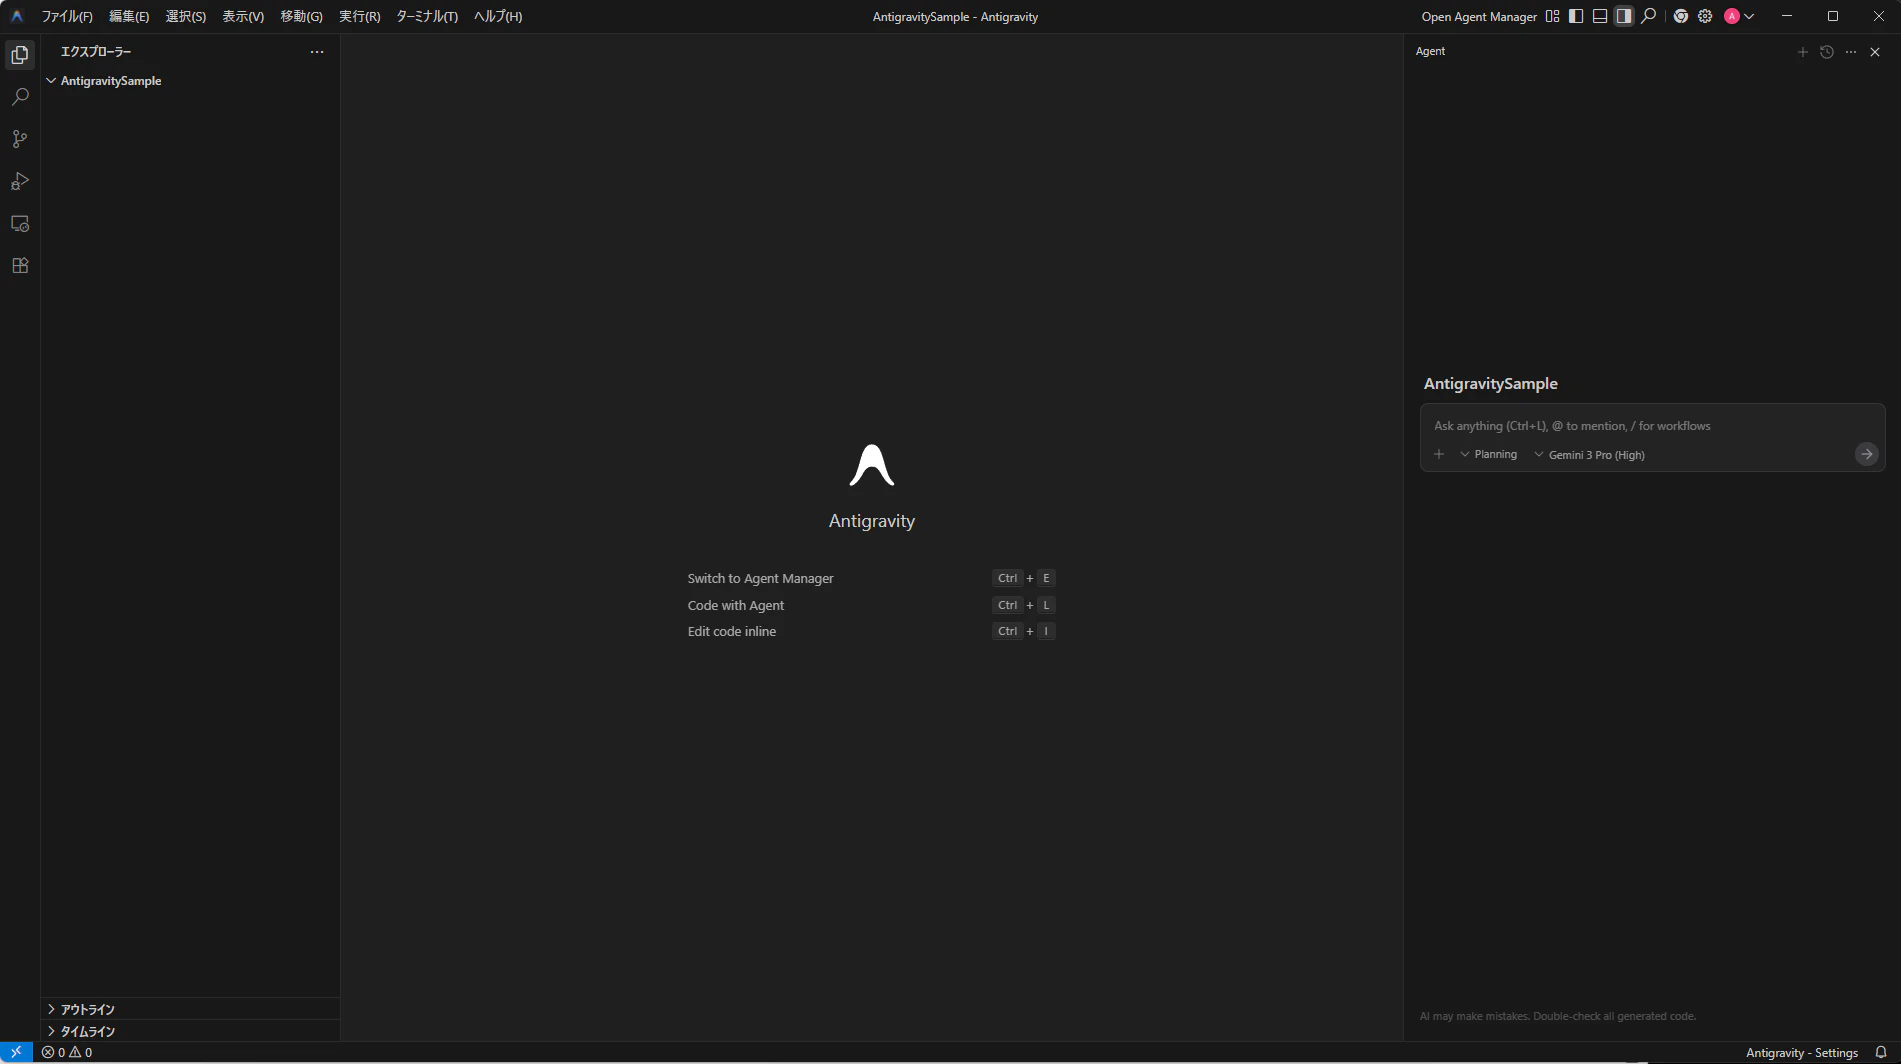
Task: Open the Search view in the activity bar
Action: tap(20, 97)
